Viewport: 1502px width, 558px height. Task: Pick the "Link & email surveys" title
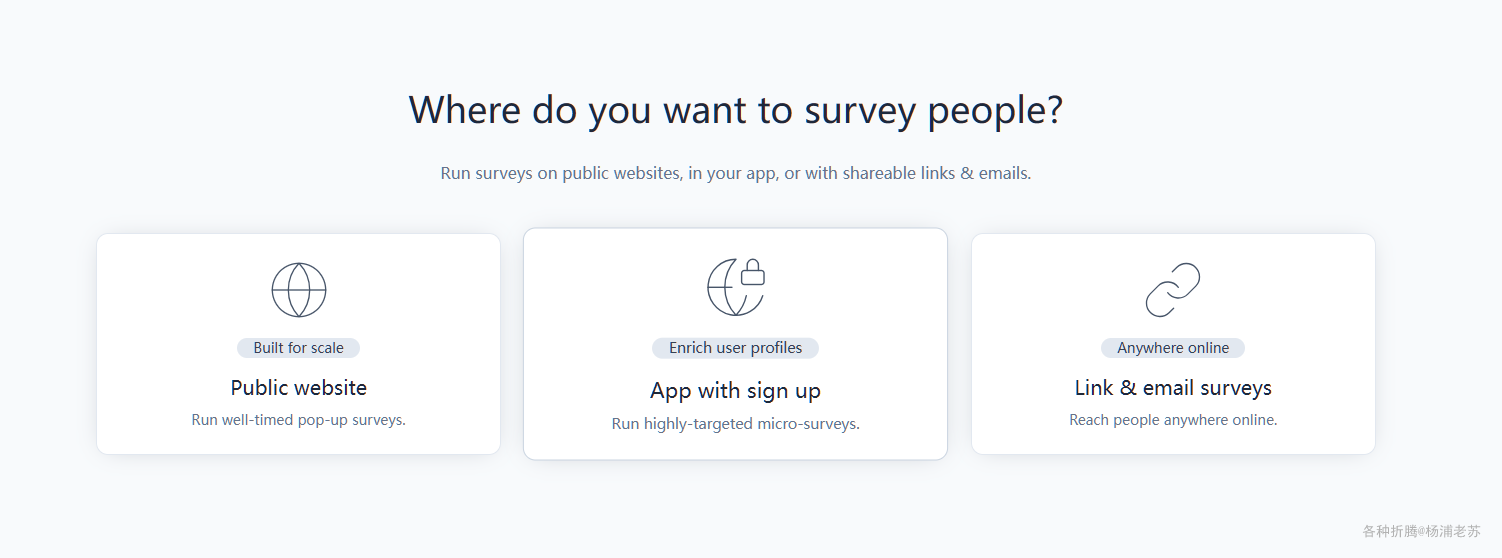pos(1173,388)
